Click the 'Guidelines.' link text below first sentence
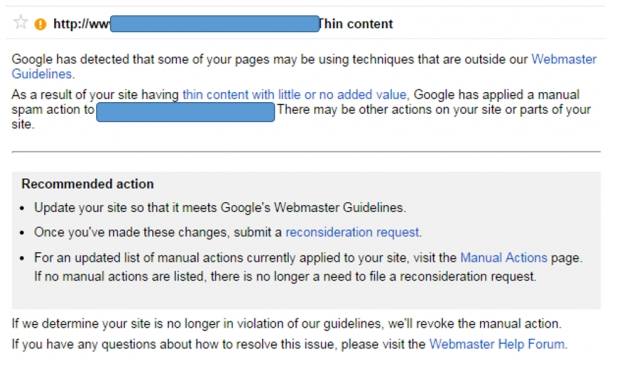The image size is (618, 370). 43,74
